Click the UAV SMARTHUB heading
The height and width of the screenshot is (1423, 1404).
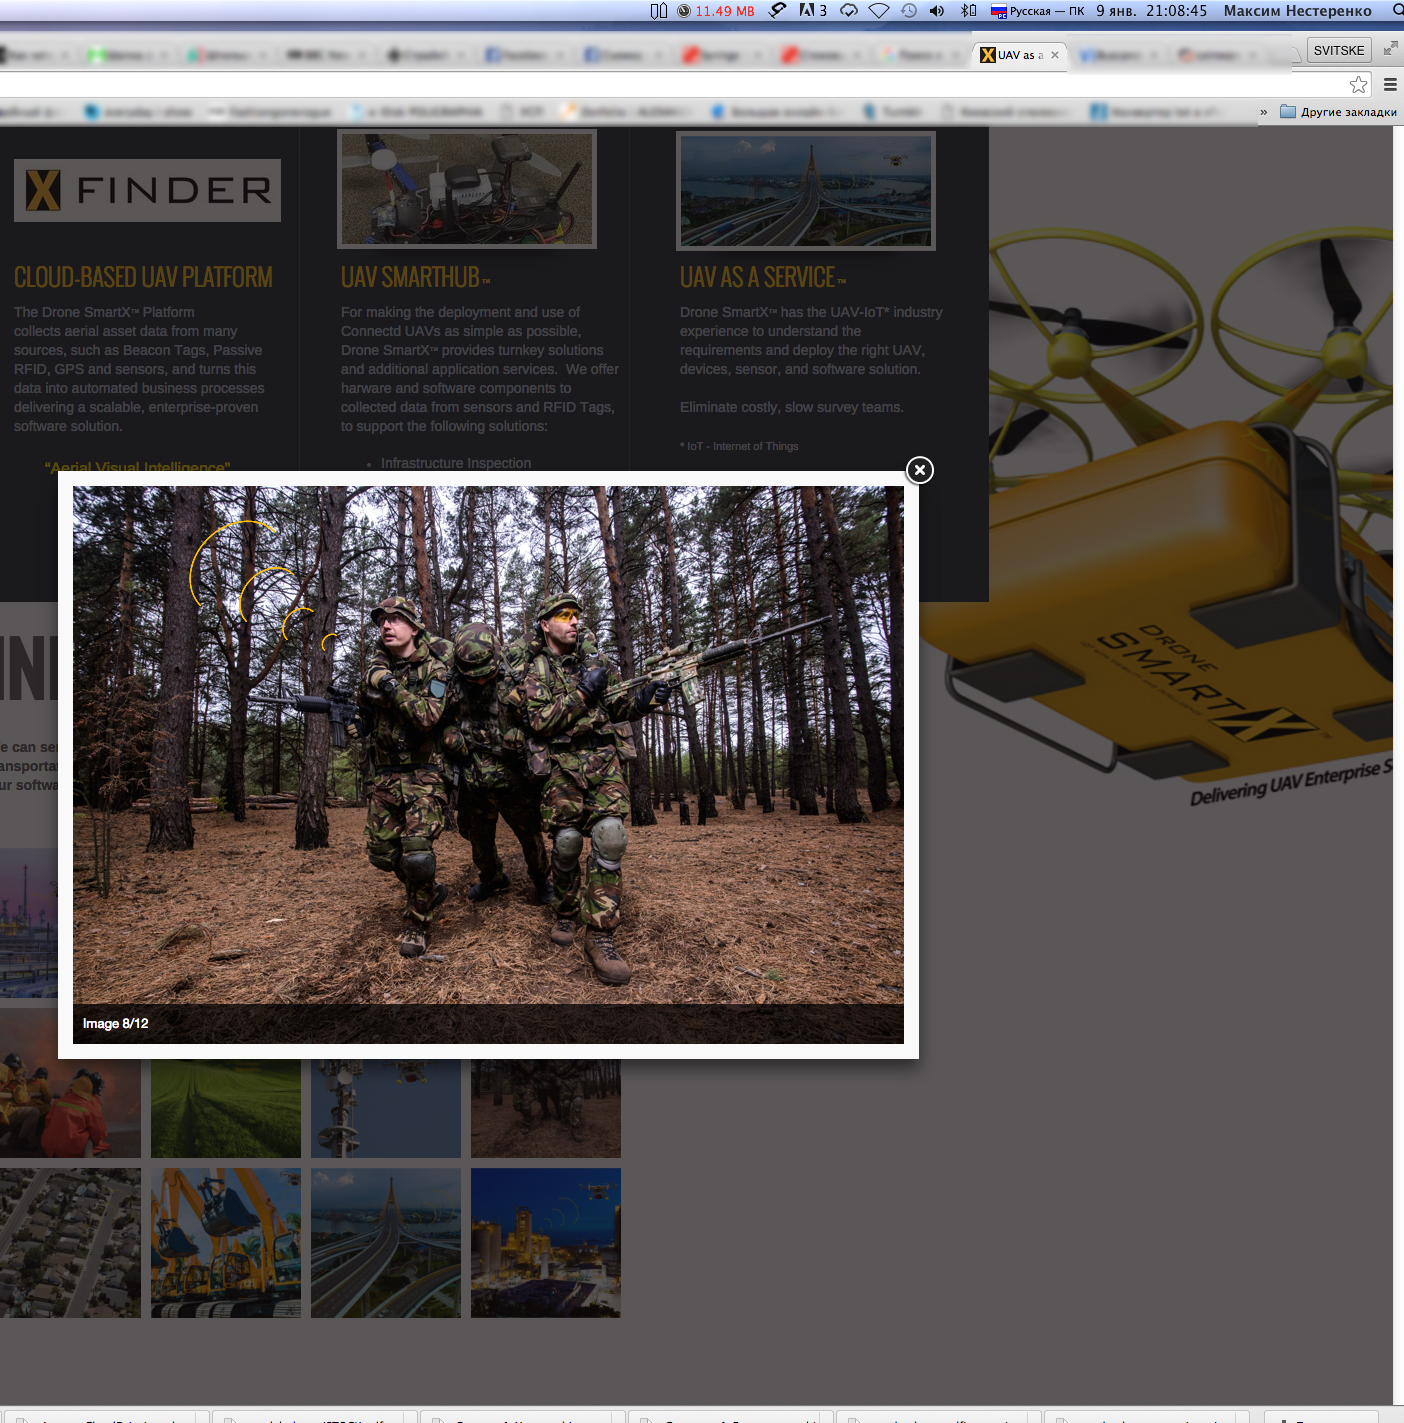point(415,277)
